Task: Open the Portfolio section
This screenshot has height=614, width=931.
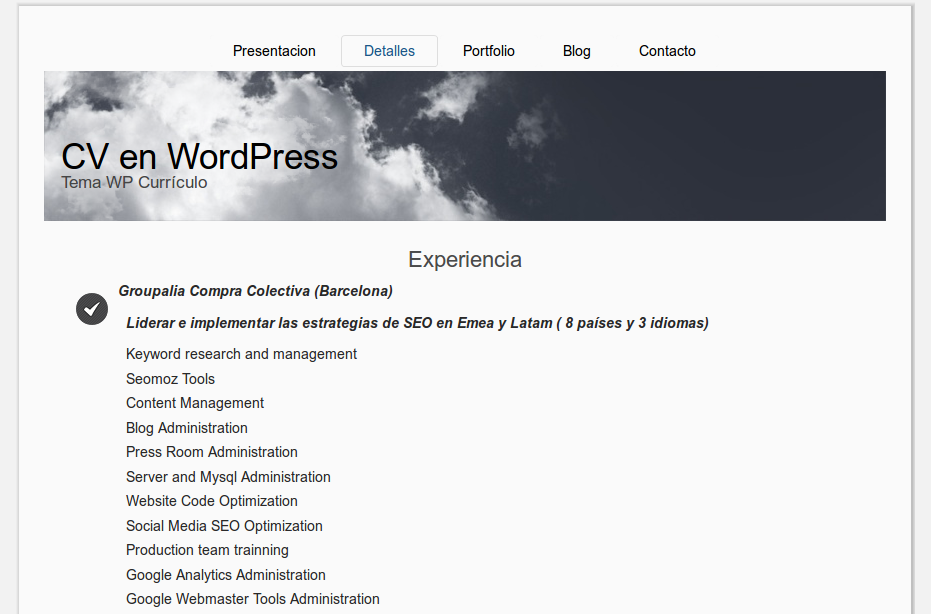Action: (488, 50)
